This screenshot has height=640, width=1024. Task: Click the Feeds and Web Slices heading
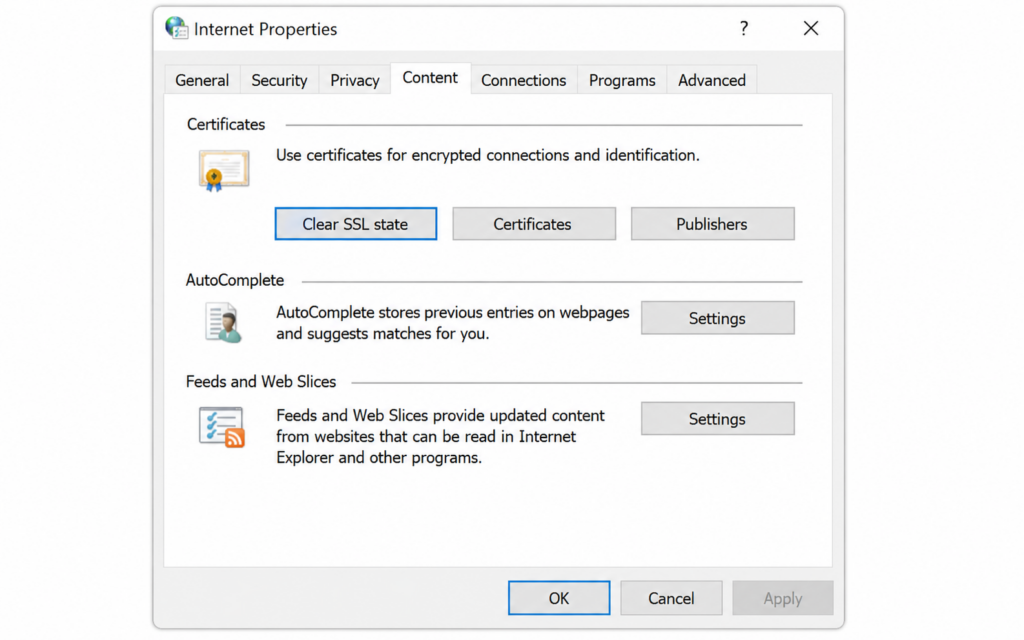tap(261, 381)
